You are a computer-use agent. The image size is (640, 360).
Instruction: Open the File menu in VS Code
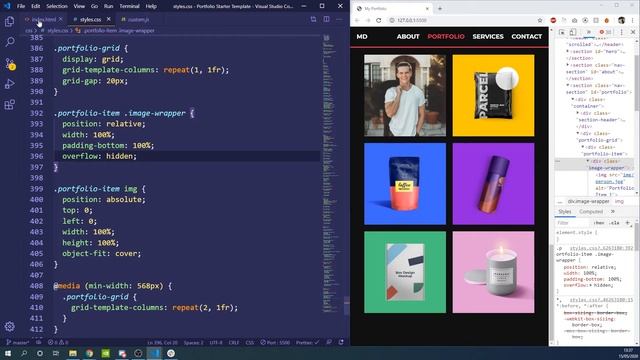[21, 6]
